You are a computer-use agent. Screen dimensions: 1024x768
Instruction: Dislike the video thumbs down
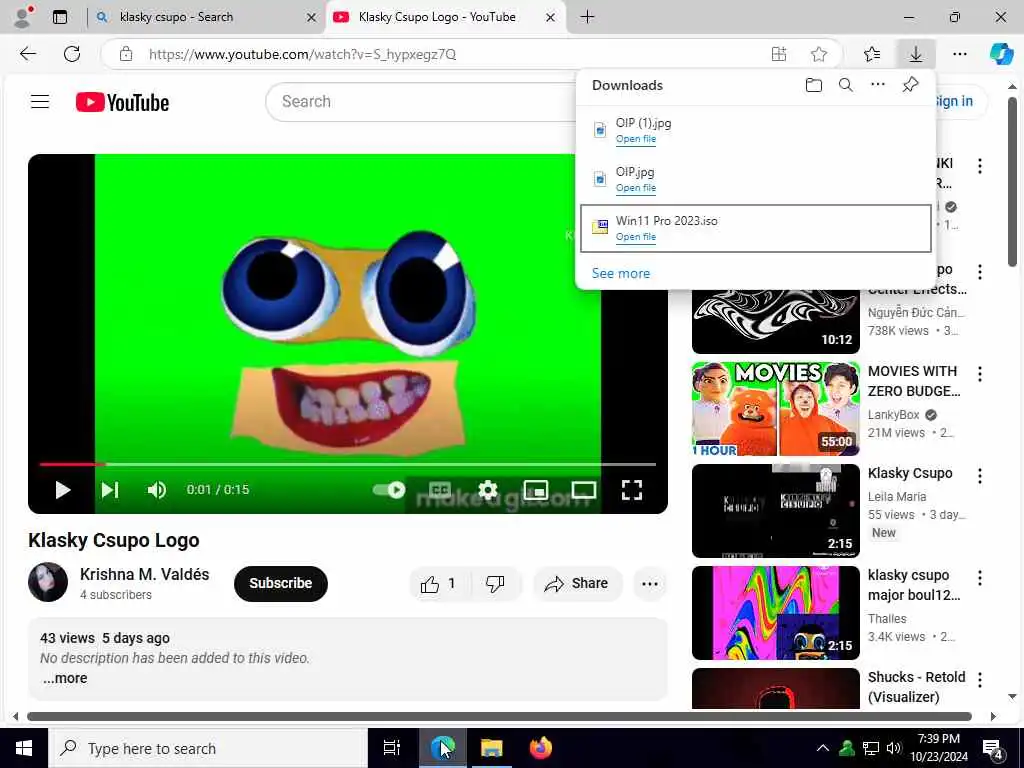[495, 584]
